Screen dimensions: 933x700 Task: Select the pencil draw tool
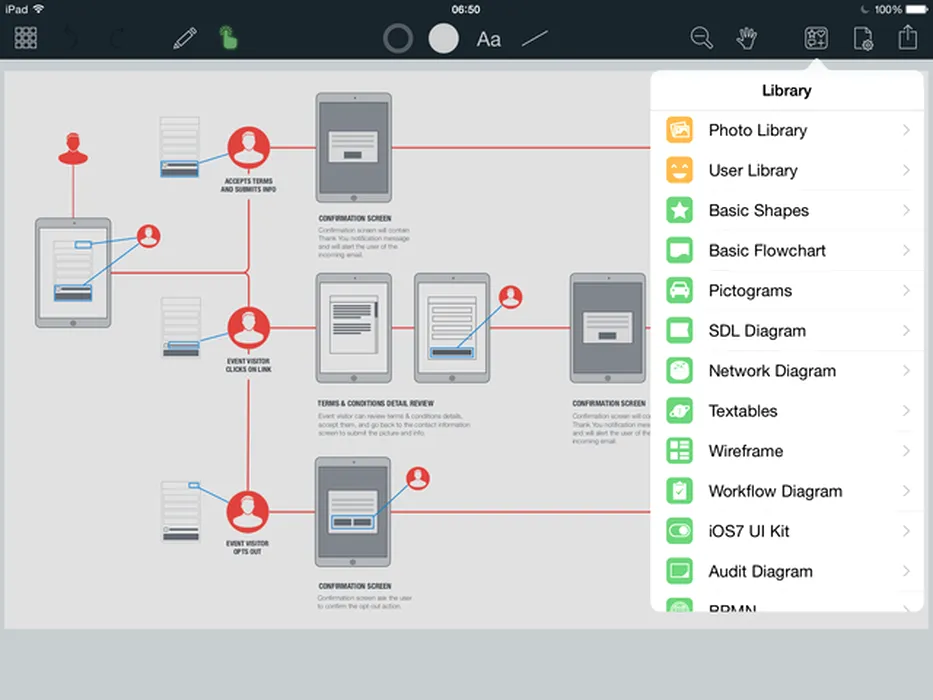(185, 38)
